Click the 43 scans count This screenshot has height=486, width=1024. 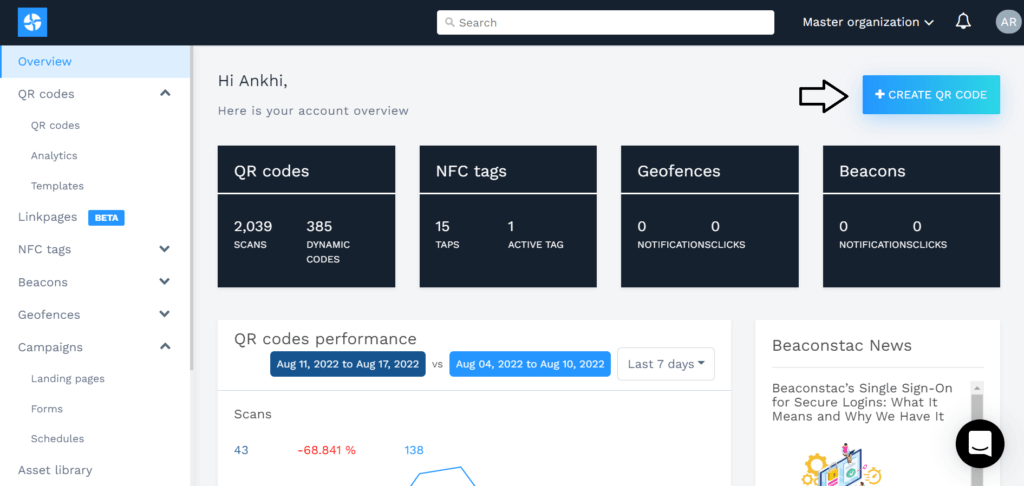[x=241, y=450]
